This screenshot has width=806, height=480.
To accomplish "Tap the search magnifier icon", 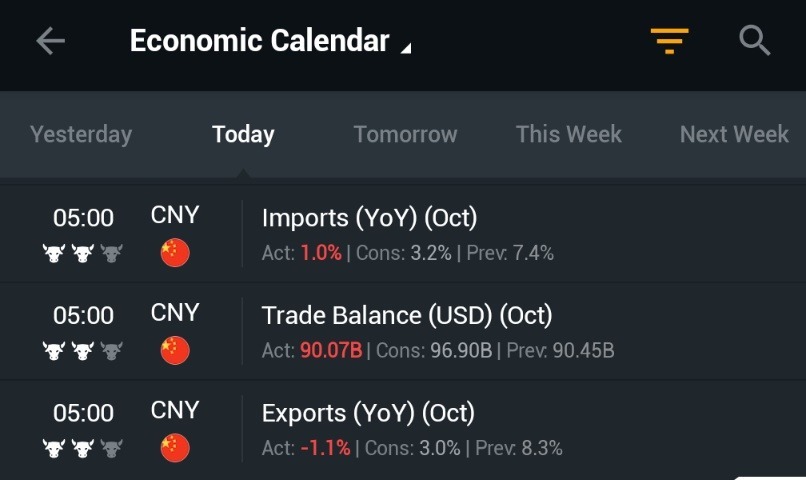I will pyautogui.click(x=754, y=41).
